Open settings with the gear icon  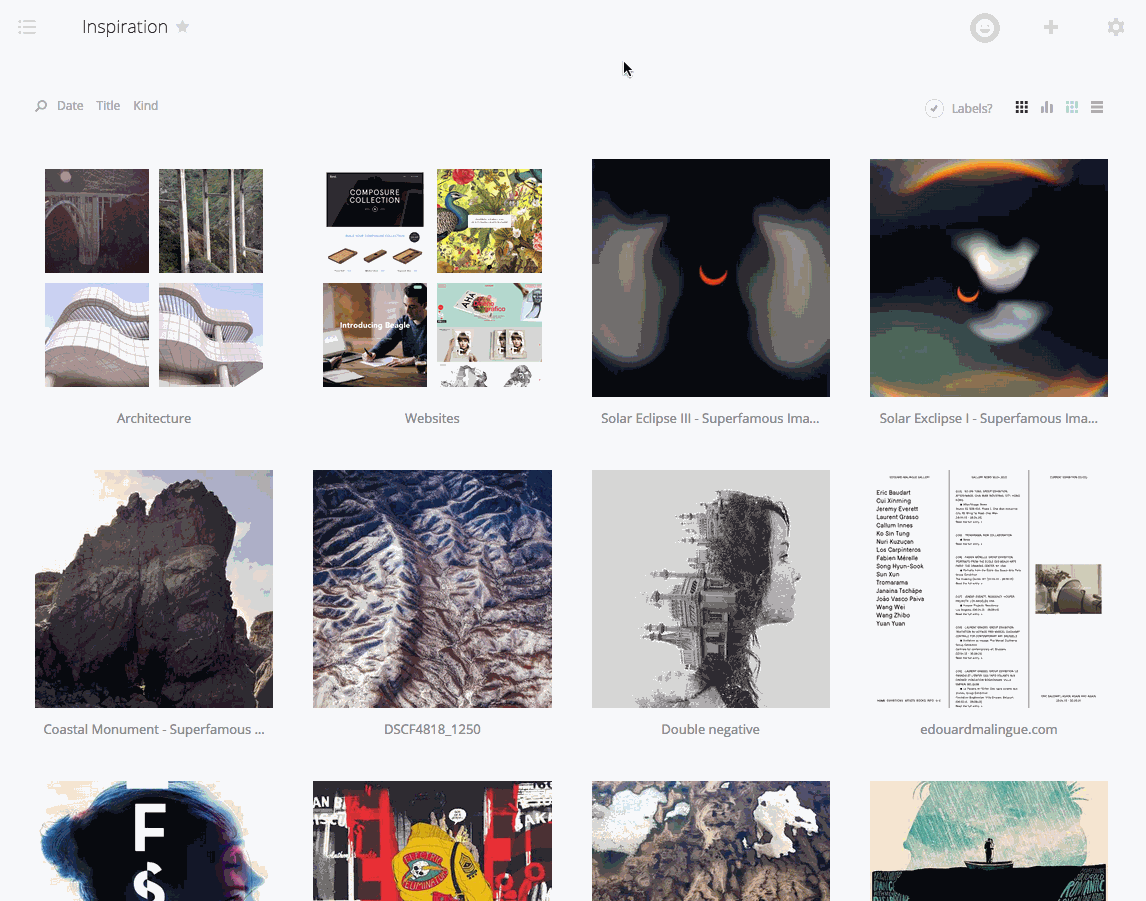click(x=1115, y=27)
